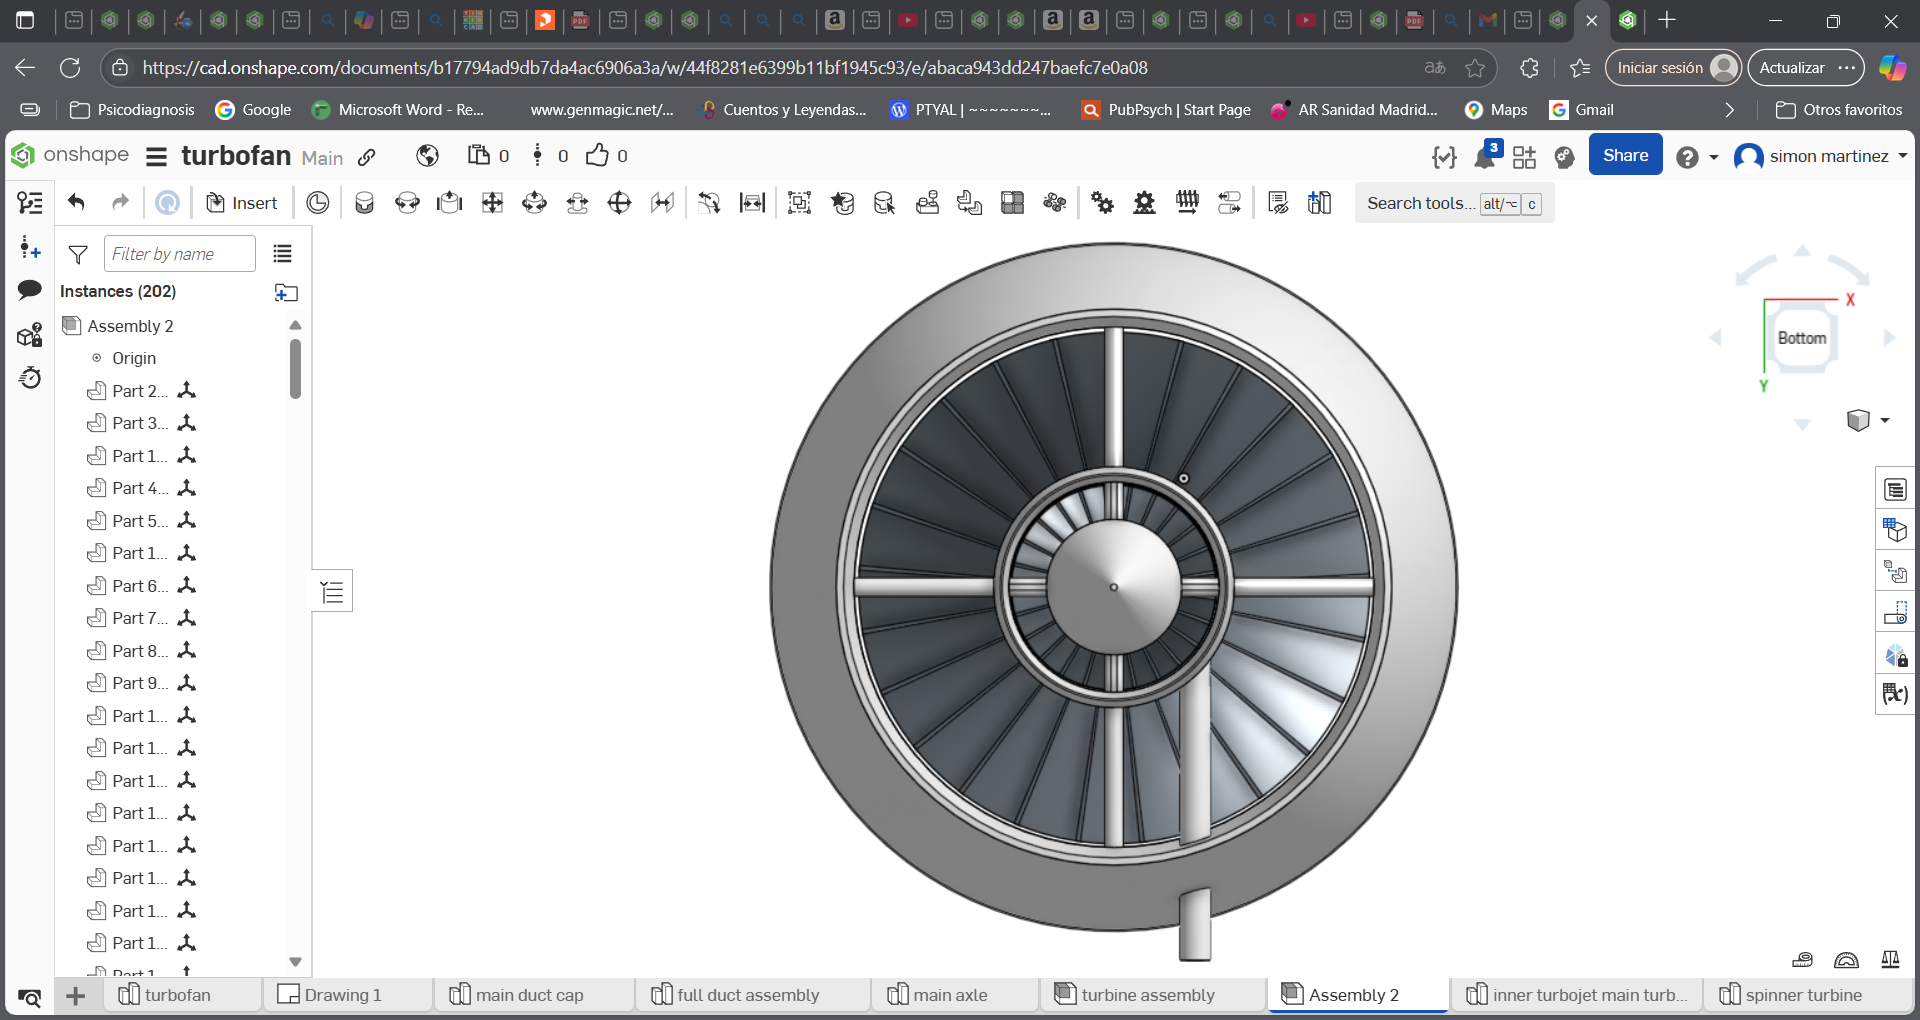The width and height of the screenshot is (1920, 1020).
Task: Switch to the Drawing 1 tab
Action: coord(346,995)
